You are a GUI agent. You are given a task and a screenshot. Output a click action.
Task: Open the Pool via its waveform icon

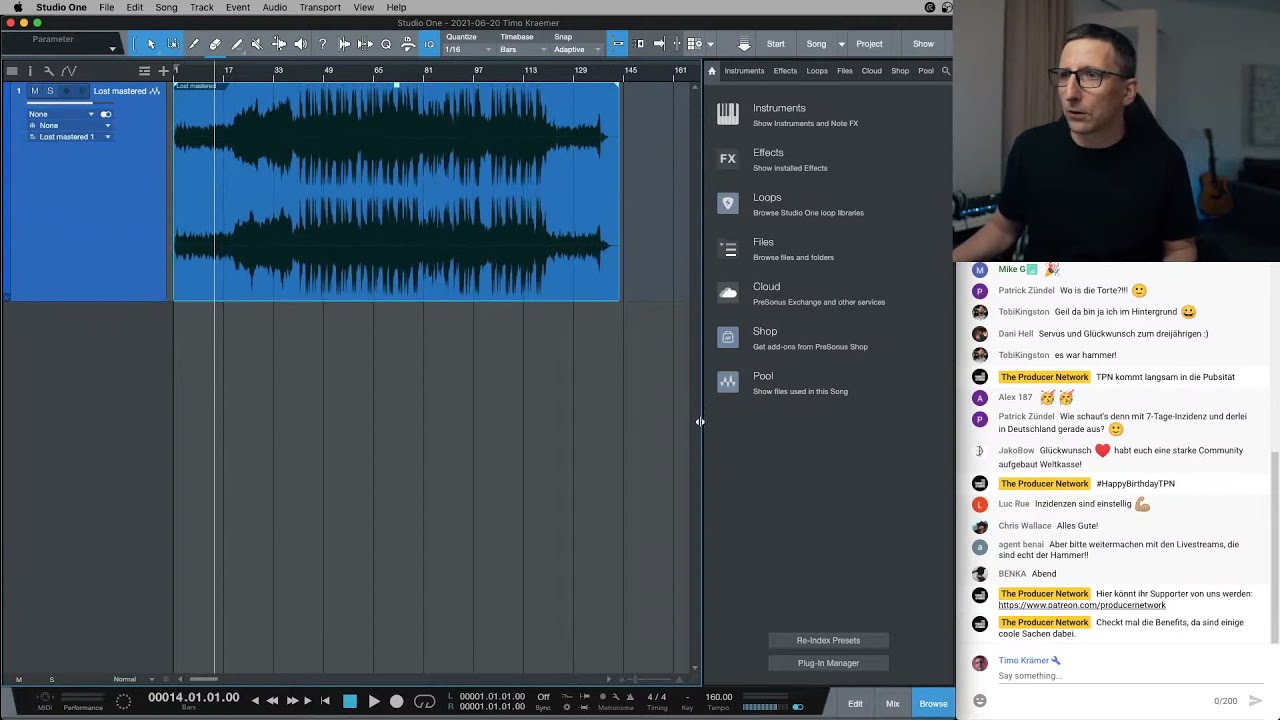[728, 382]
